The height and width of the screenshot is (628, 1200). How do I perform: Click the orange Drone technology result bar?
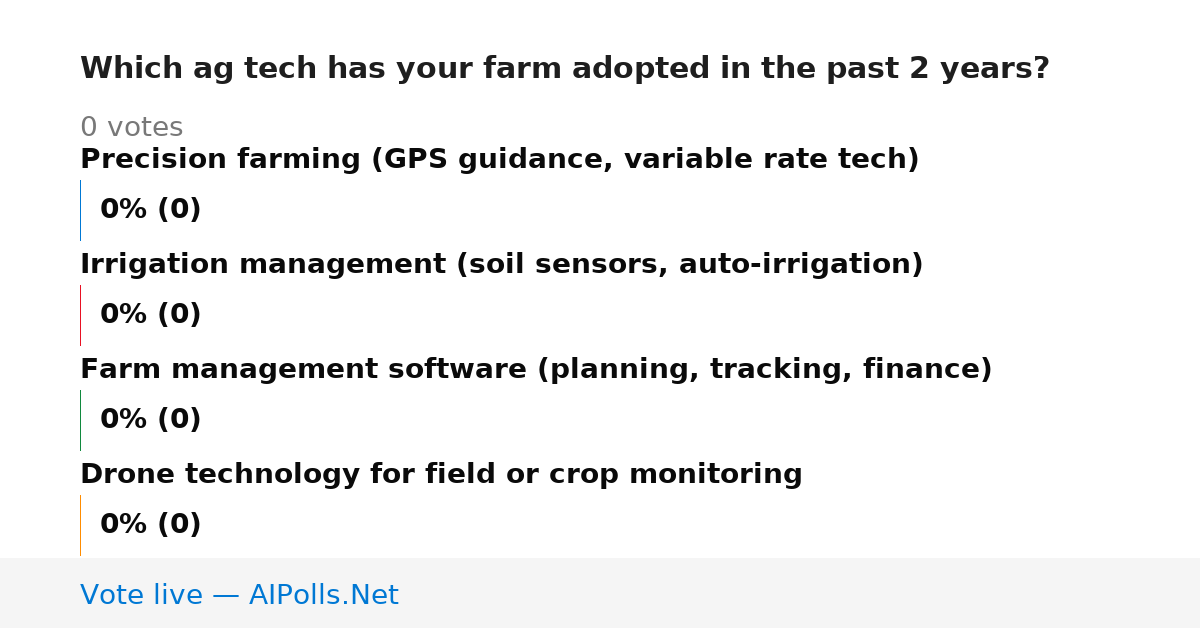click(x=80, y=525)
